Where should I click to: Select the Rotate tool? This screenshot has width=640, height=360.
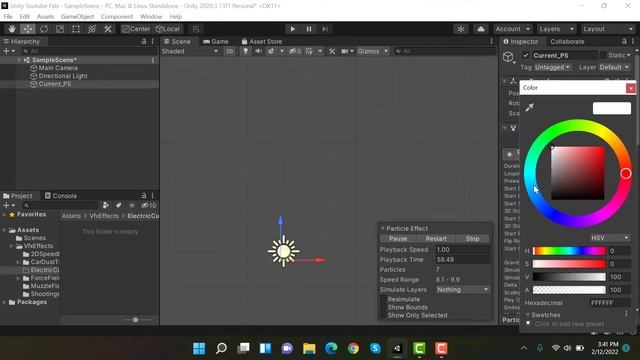(44, 29)
